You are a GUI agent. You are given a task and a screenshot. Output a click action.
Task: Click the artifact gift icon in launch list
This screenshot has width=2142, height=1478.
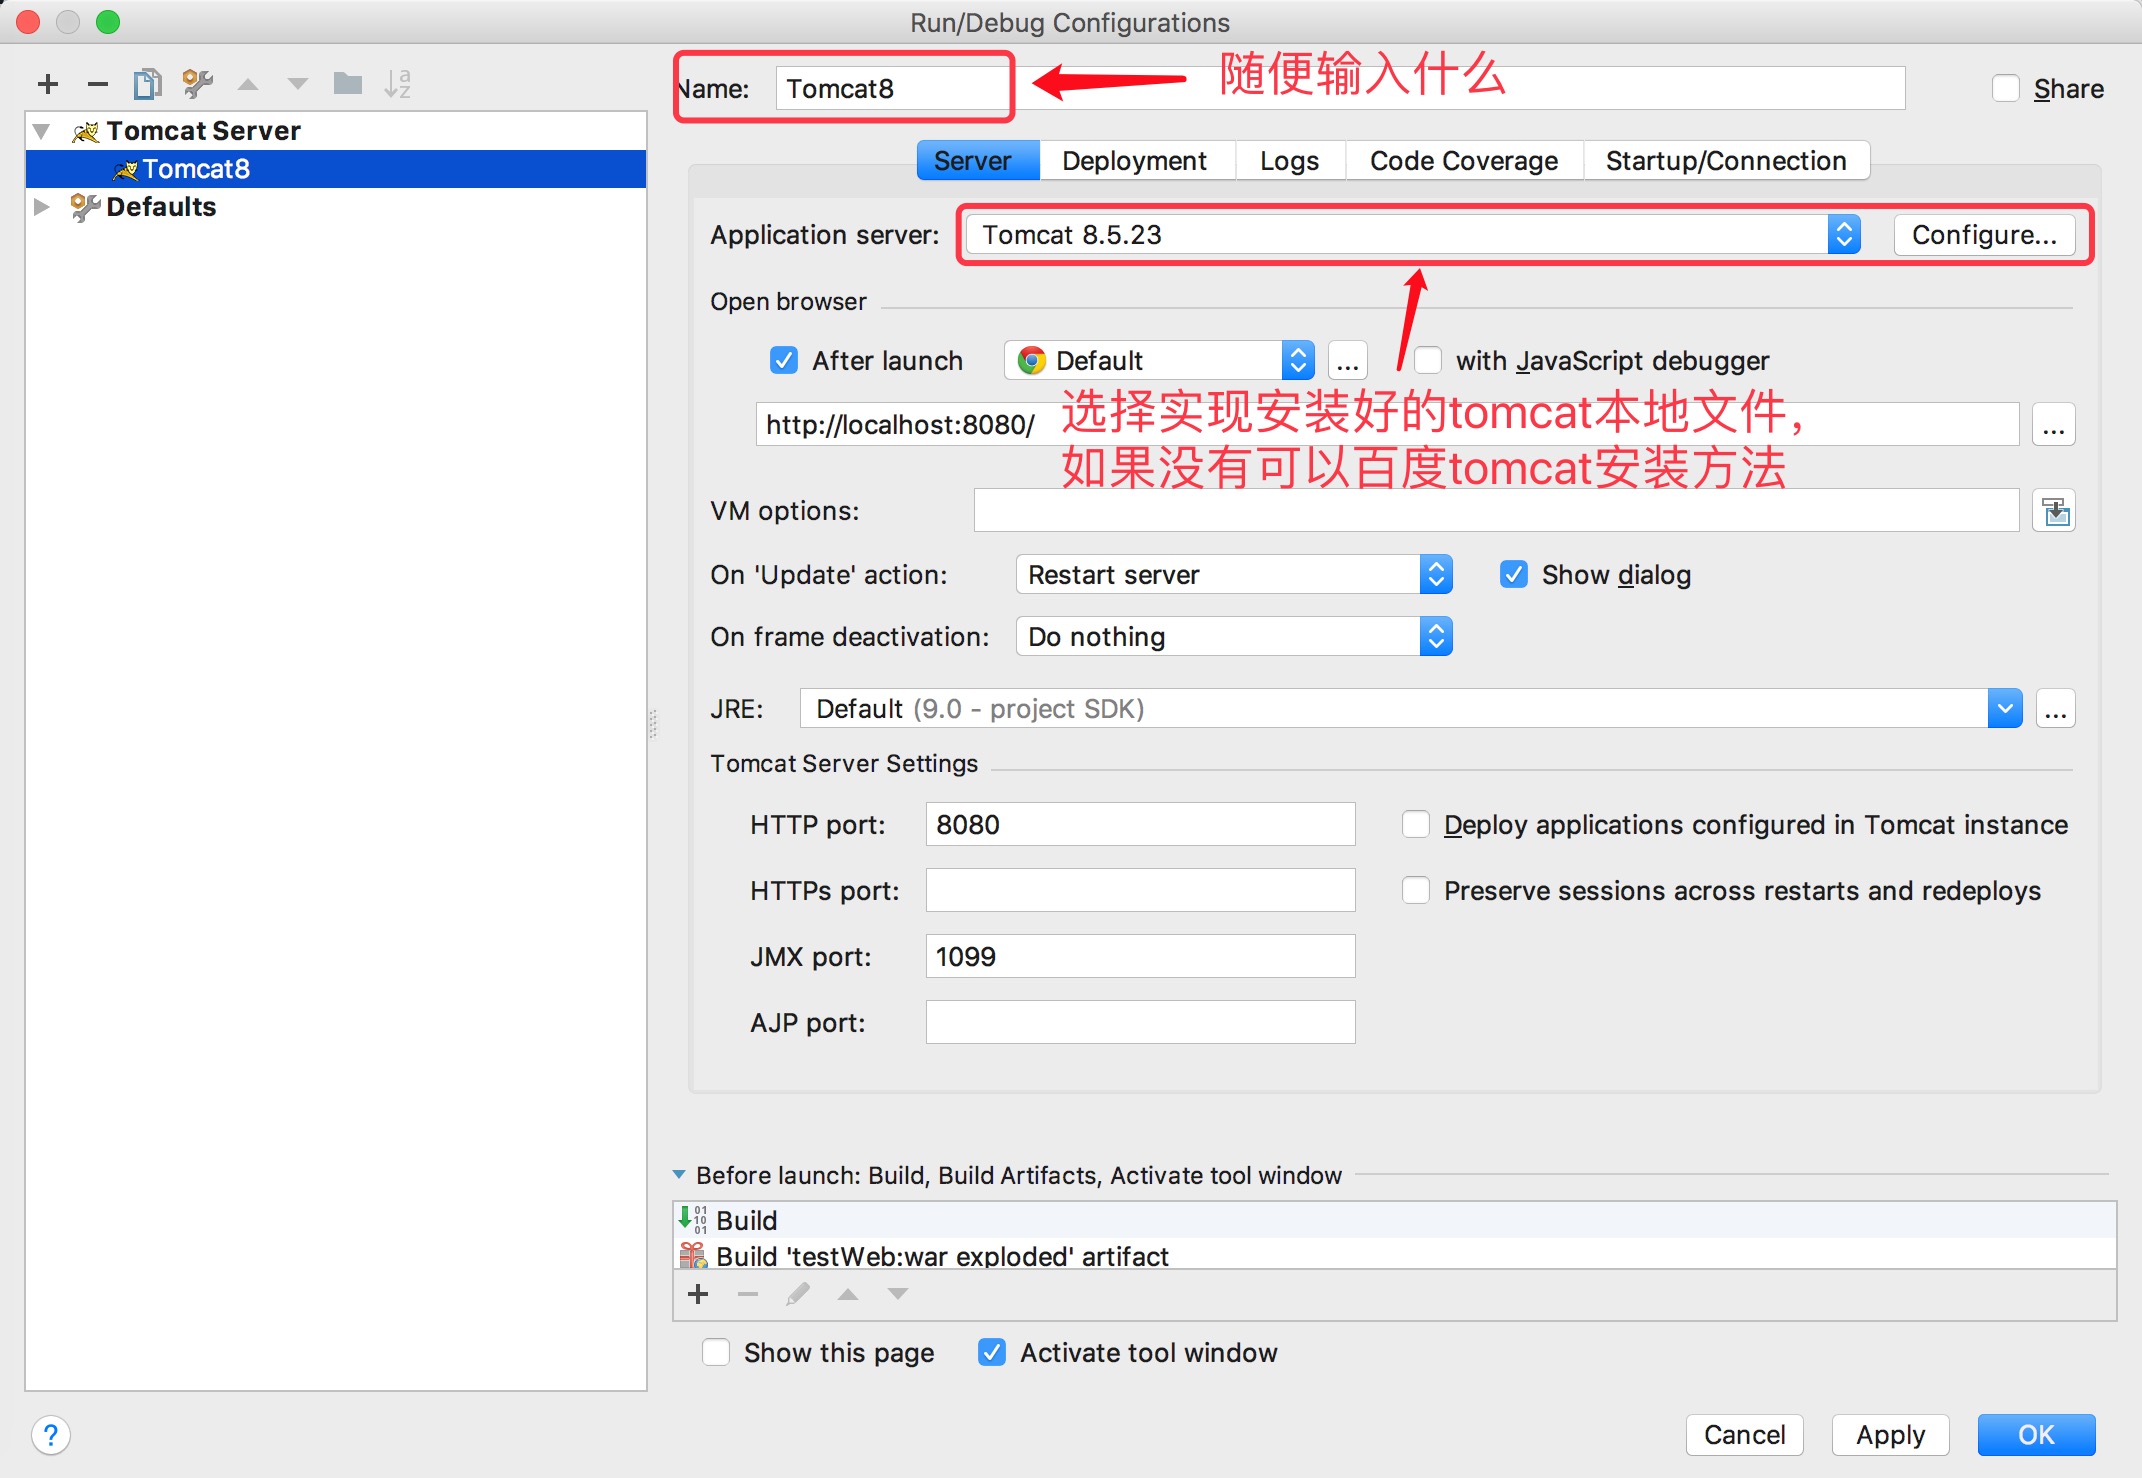(x=693, y=1255)
